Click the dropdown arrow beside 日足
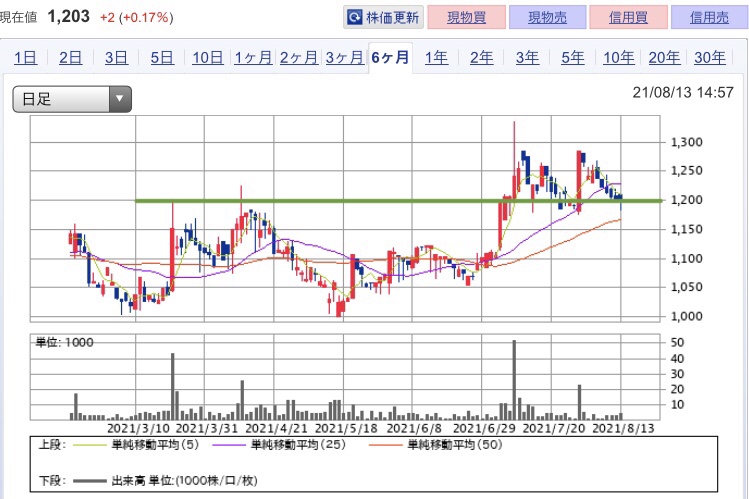Screen dimensions: 749x499 tap(119, 99)
